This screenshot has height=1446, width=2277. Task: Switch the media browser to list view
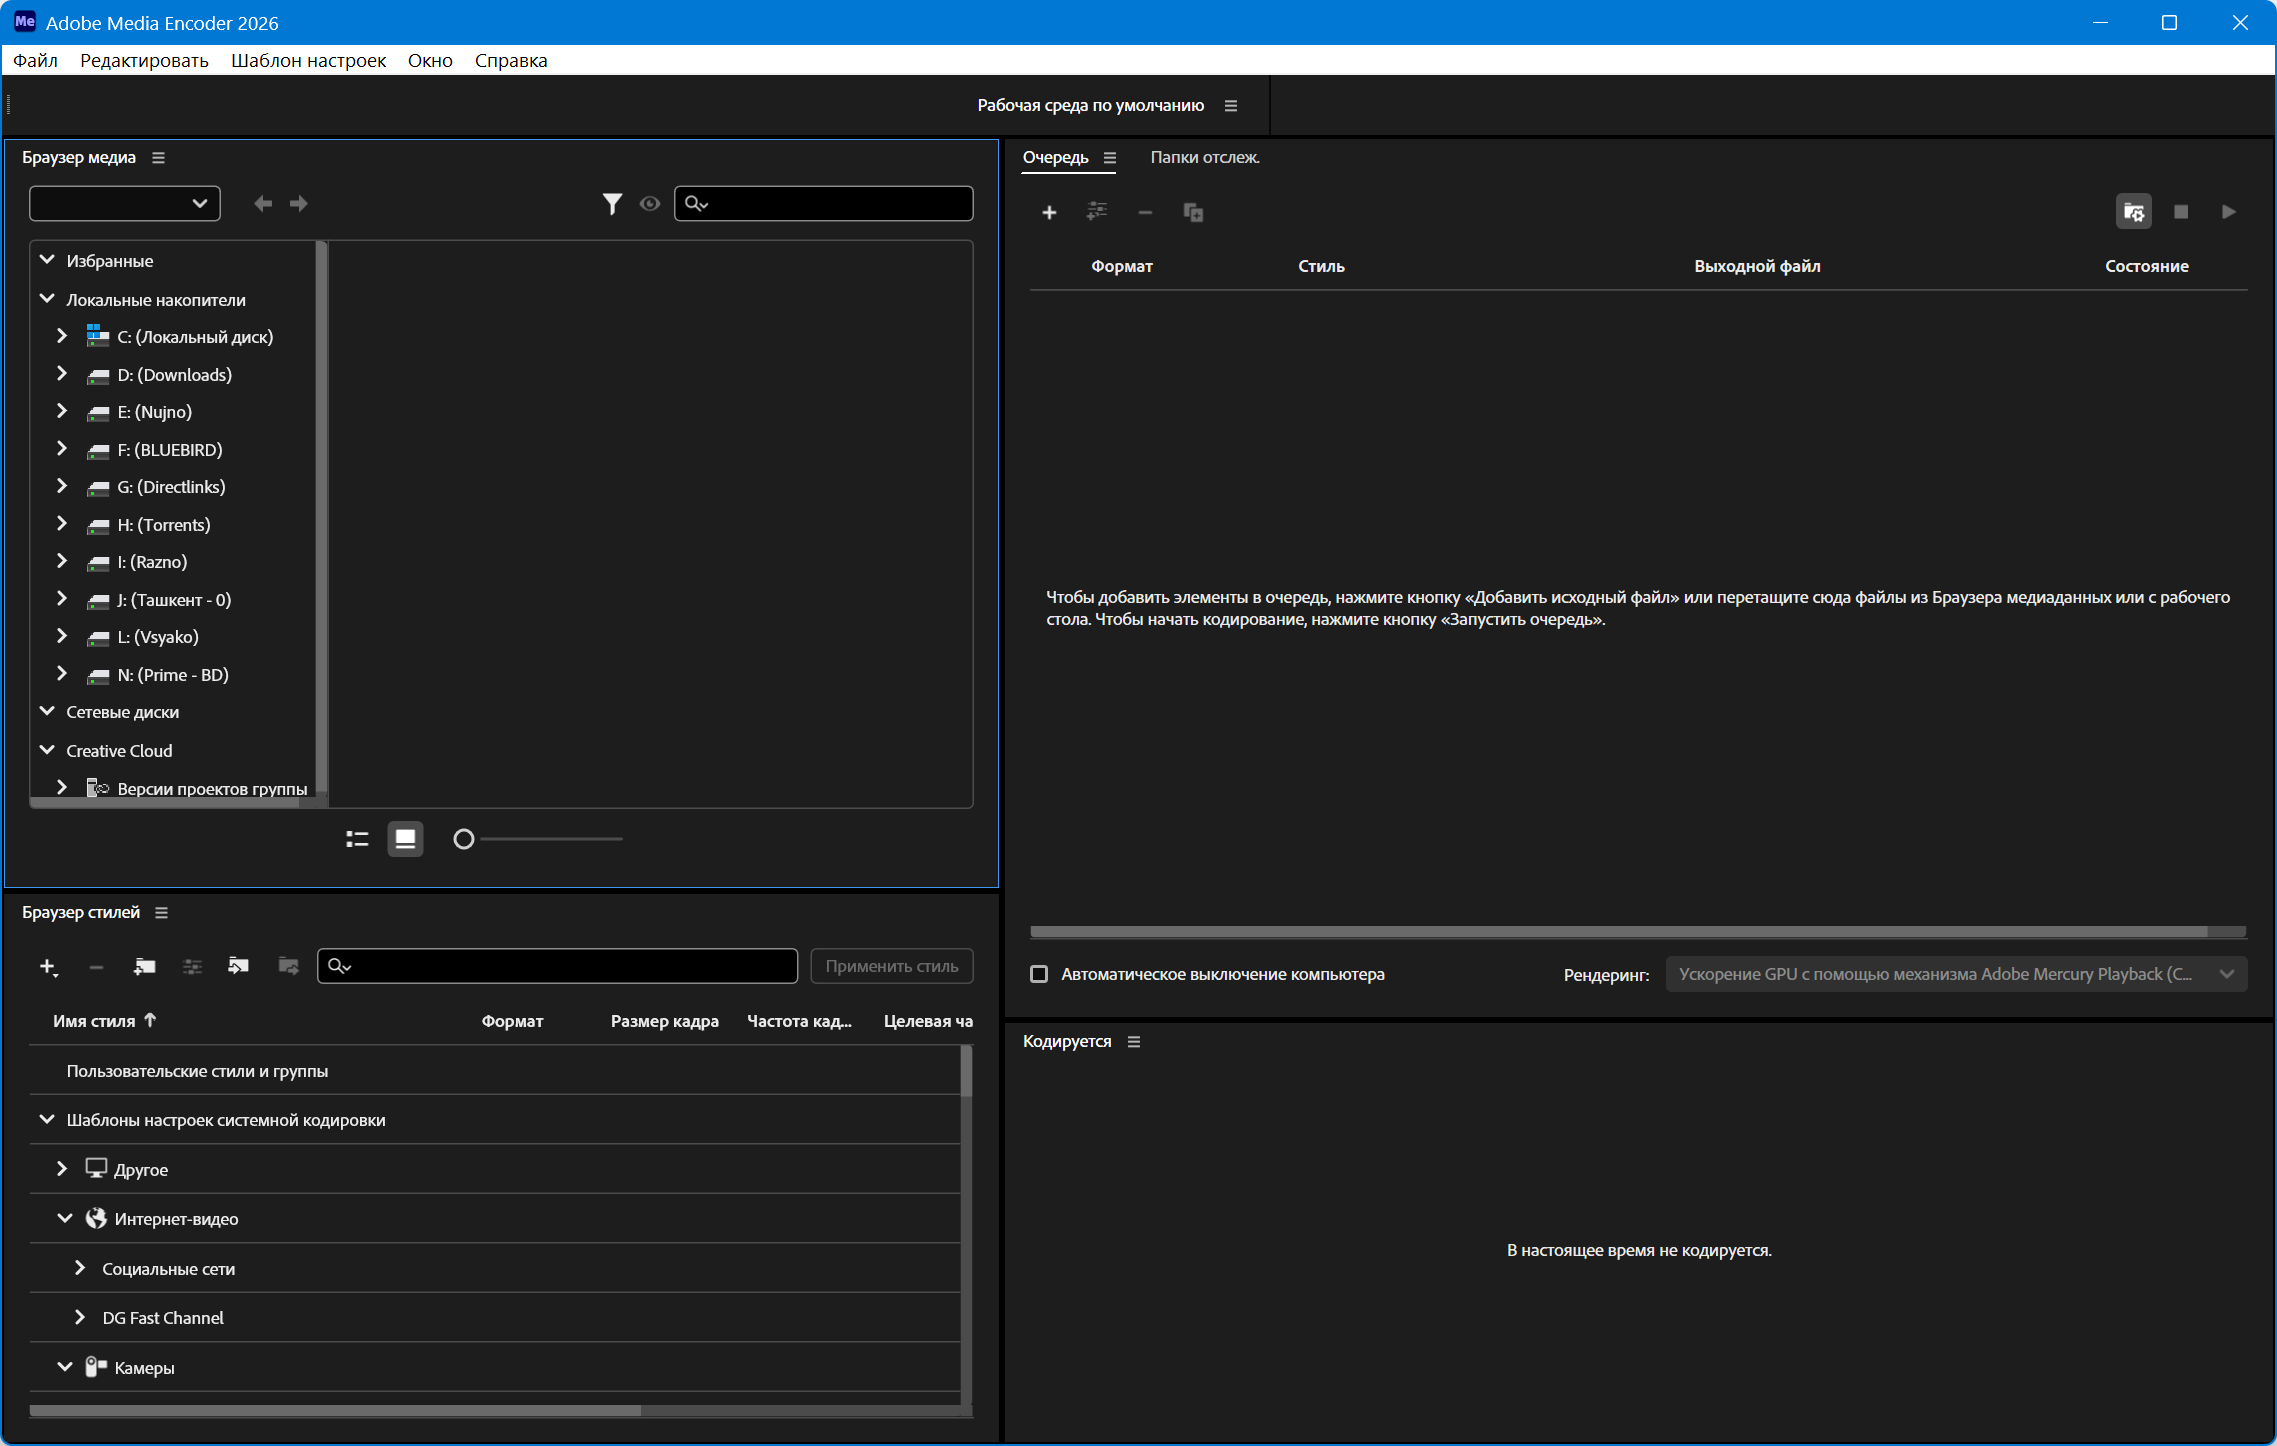coord(357,839)
